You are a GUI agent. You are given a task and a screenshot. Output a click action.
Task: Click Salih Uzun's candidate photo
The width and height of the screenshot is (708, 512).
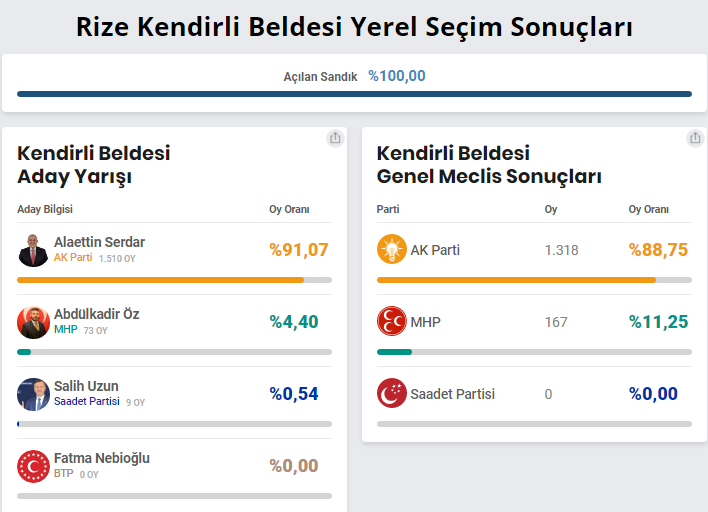[33, 394]
